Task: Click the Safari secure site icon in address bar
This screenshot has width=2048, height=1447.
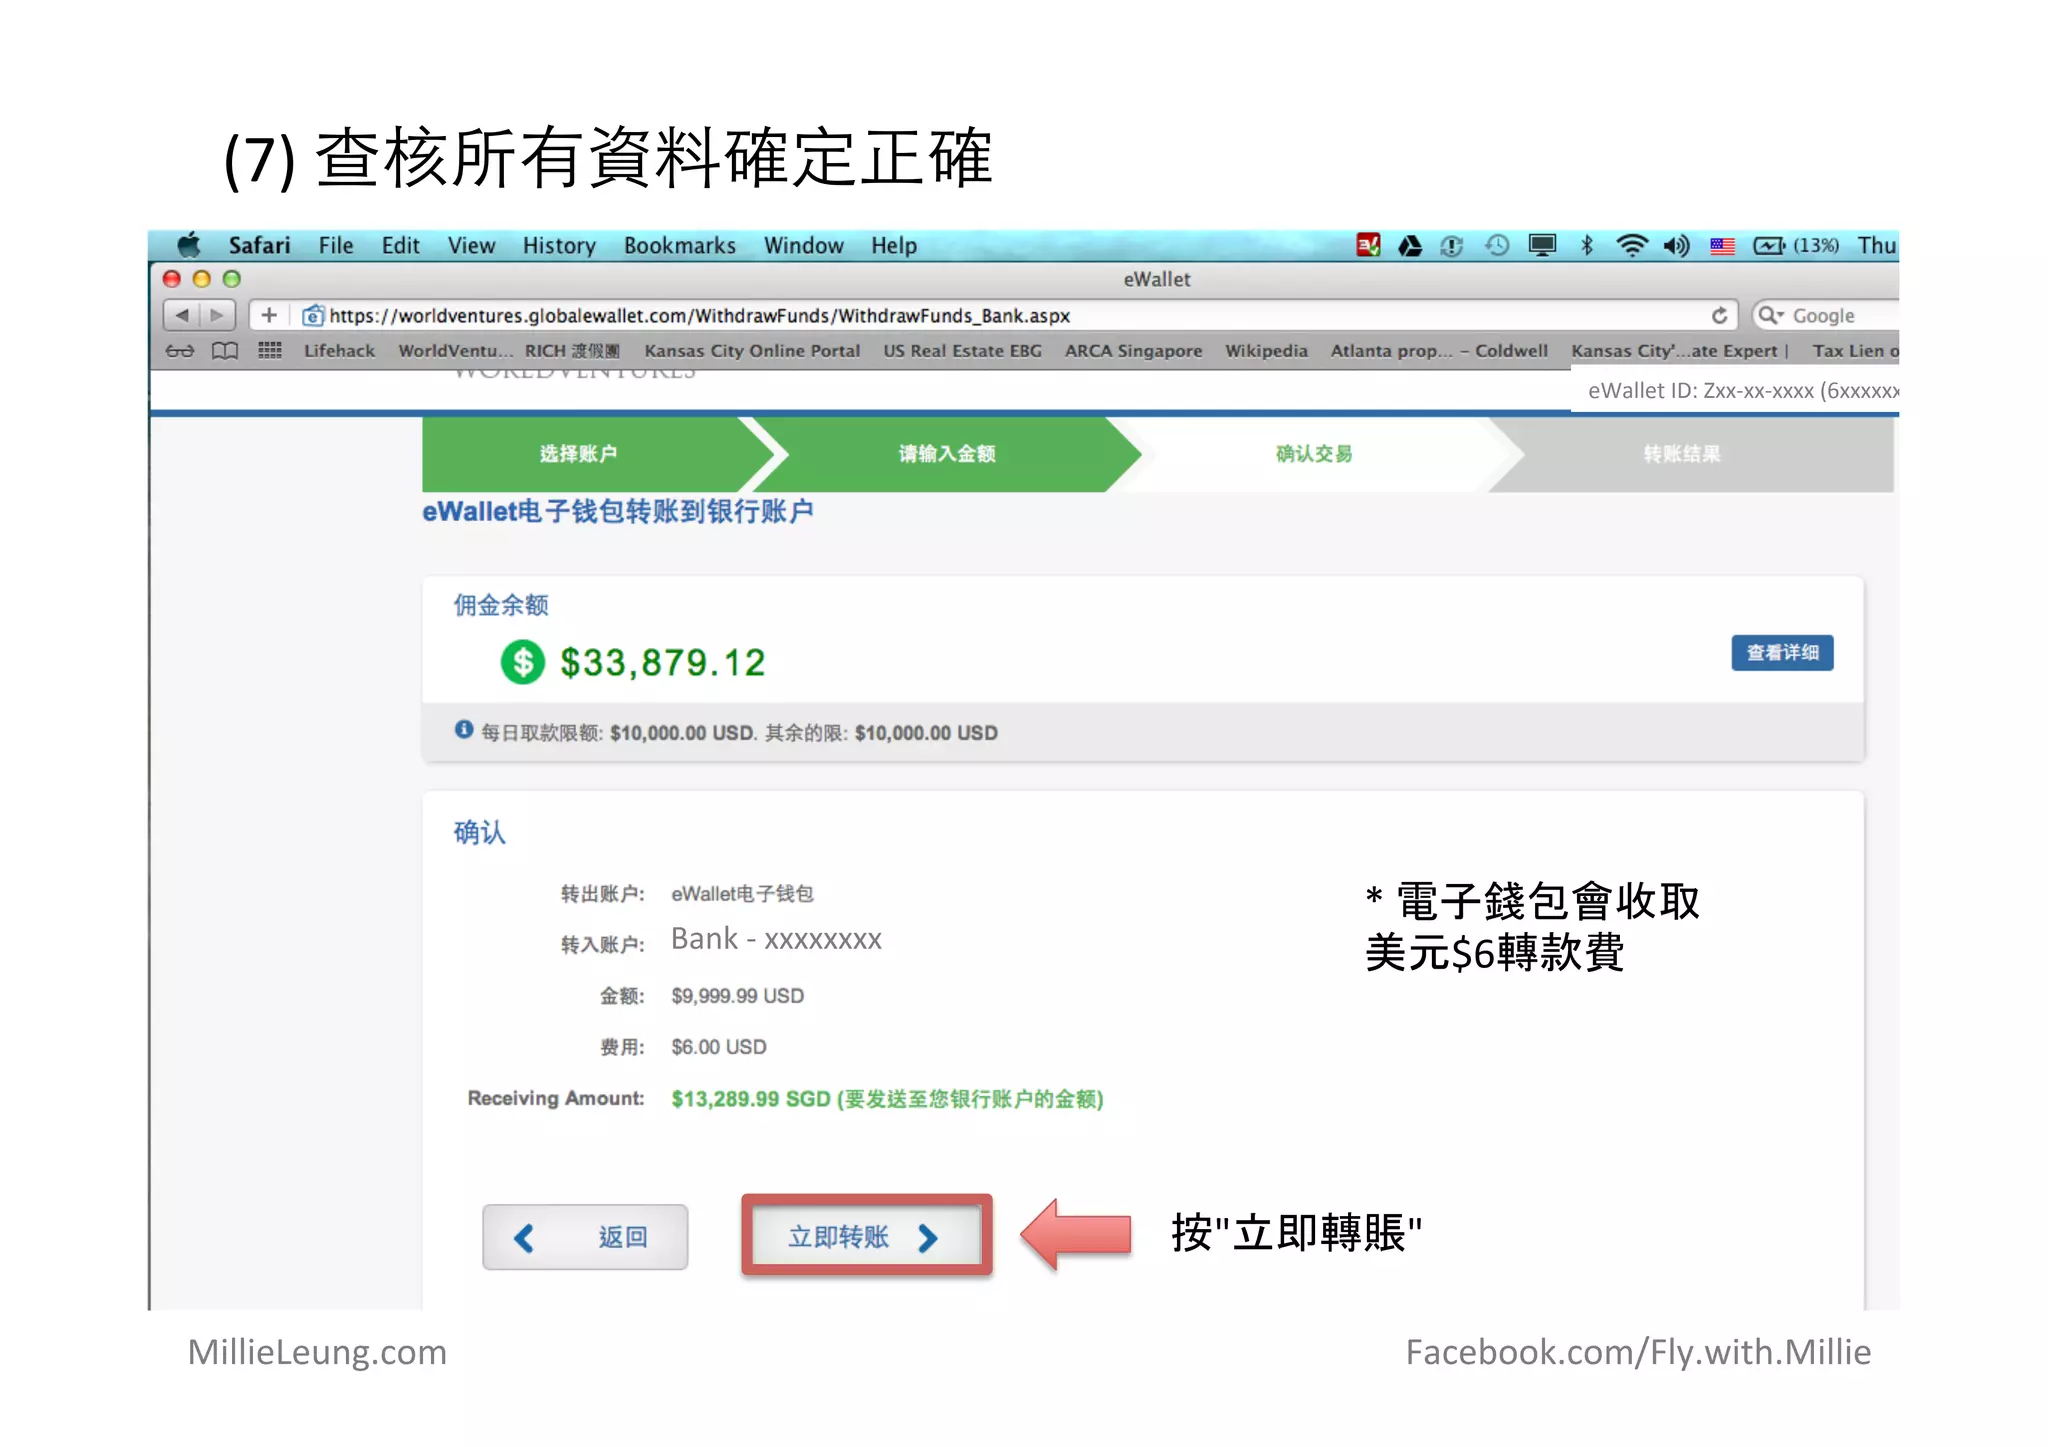Action: point(313,316)
